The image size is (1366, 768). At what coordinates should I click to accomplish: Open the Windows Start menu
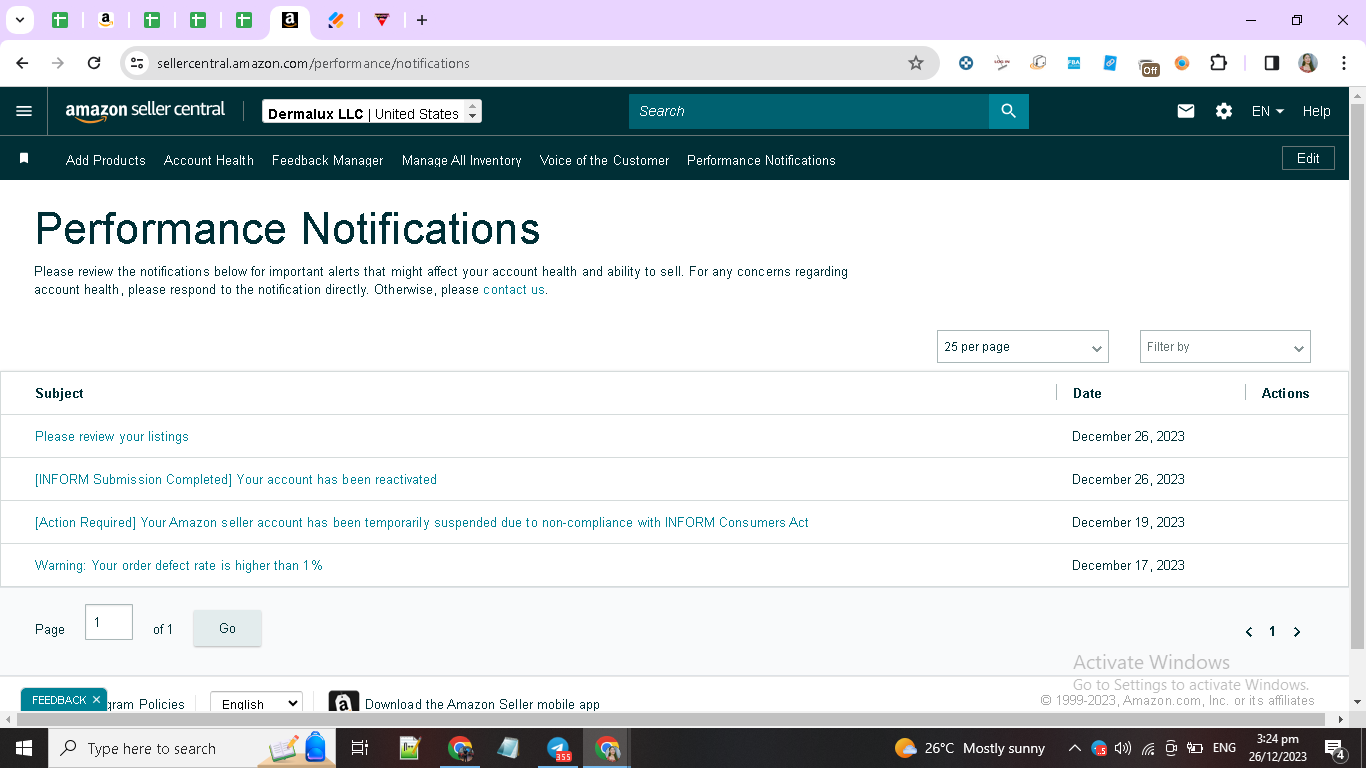pyautogui.click(x=22, y=748)
